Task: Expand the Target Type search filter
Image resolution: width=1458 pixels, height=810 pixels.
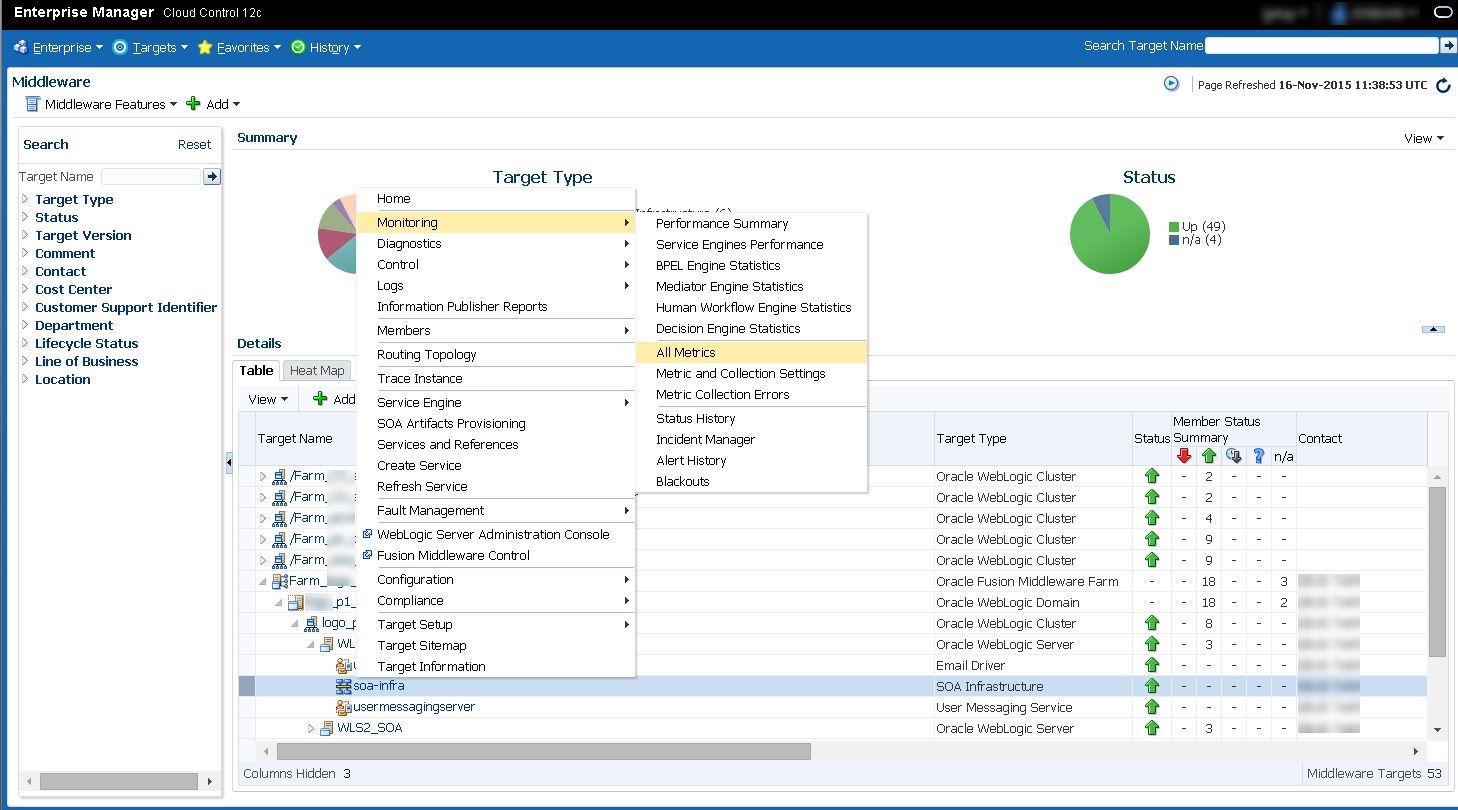Action: 25,199
